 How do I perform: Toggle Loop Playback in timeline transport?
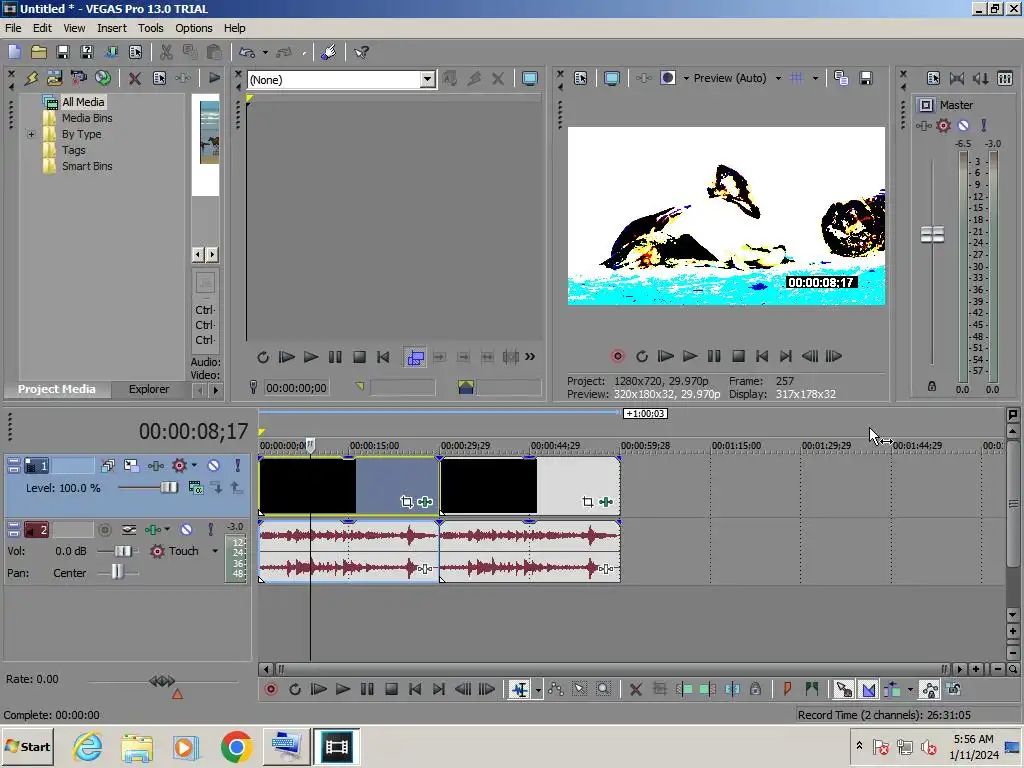tap(295, 689)
